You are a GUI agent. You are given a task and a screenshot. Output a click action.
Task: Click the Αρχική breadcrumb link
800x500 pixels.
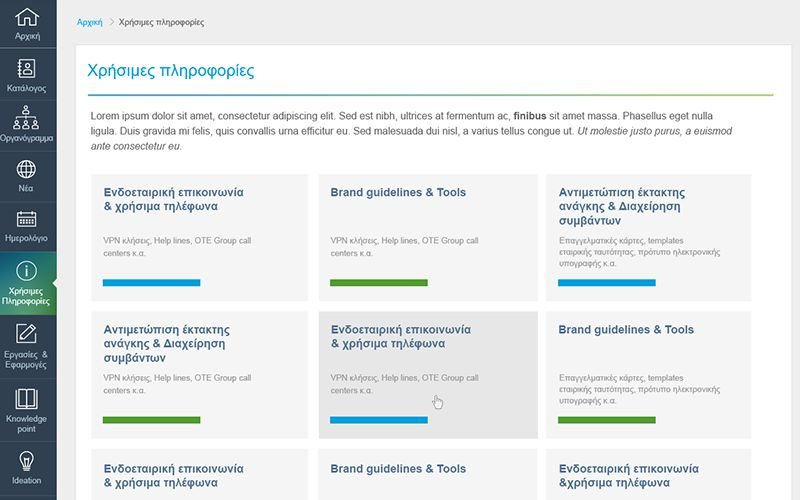point(89,21)
